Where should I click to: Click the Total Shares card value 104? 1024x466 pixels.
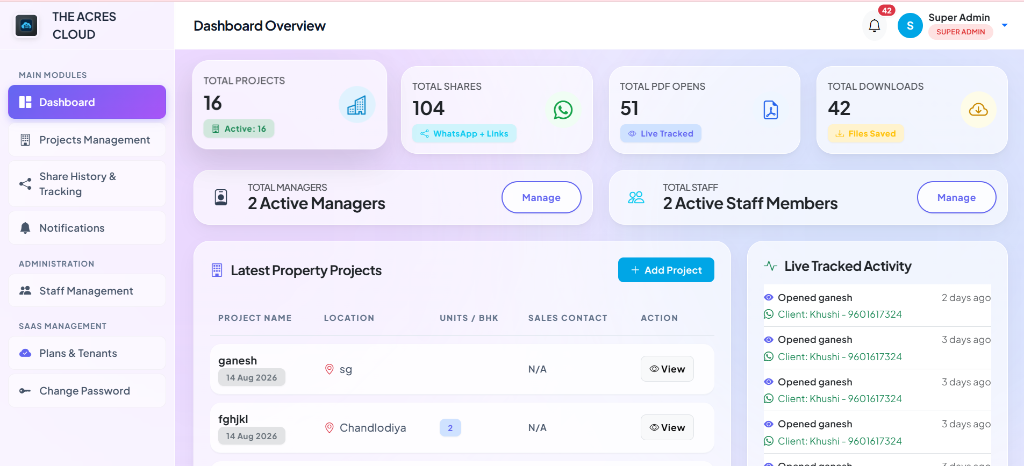[x=428, y=108]
